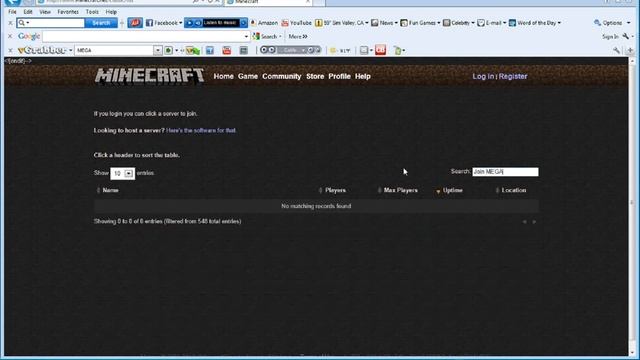Click play on the Listen to music widget
Image resolution: width=640 pixels, height=360 pixels.
189,23
